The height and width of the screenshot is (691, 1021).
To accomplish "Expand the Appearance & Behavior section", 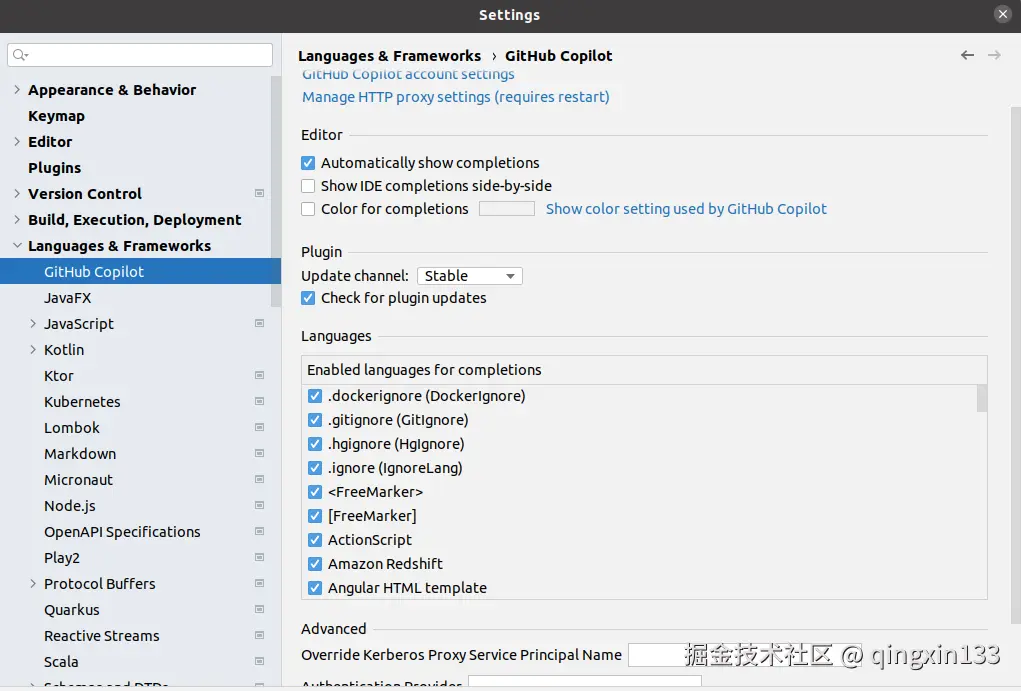I will click(17, 90).
